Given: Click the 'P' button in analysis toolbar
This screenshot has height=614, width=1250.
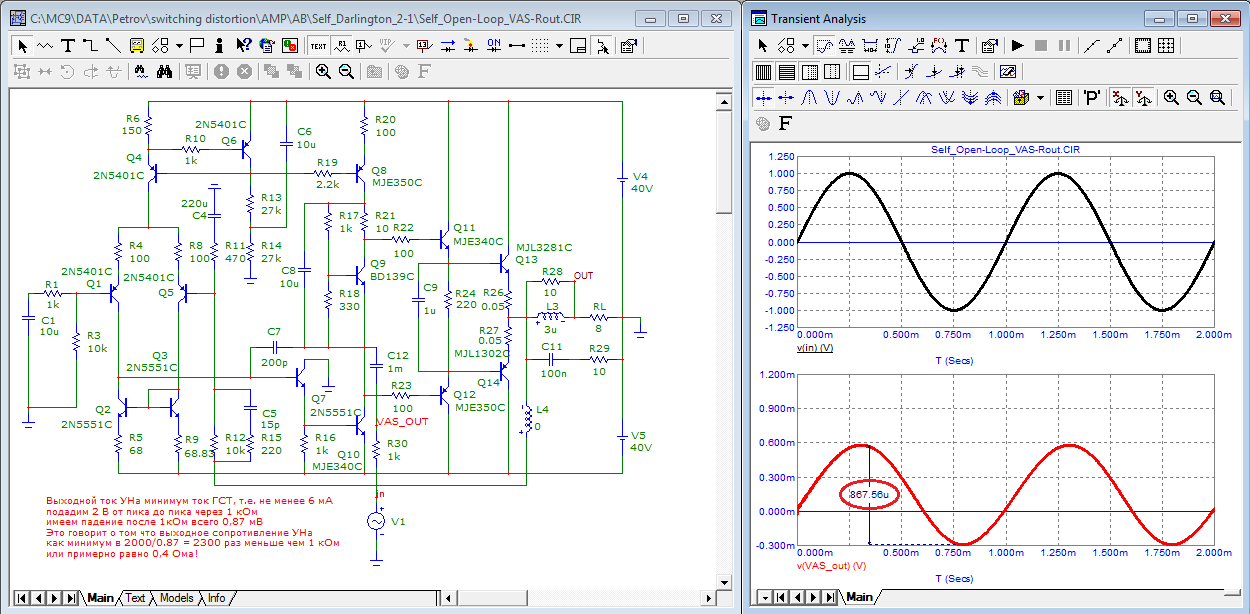Looking at the screenshot, I should [x=1091, y=97].
